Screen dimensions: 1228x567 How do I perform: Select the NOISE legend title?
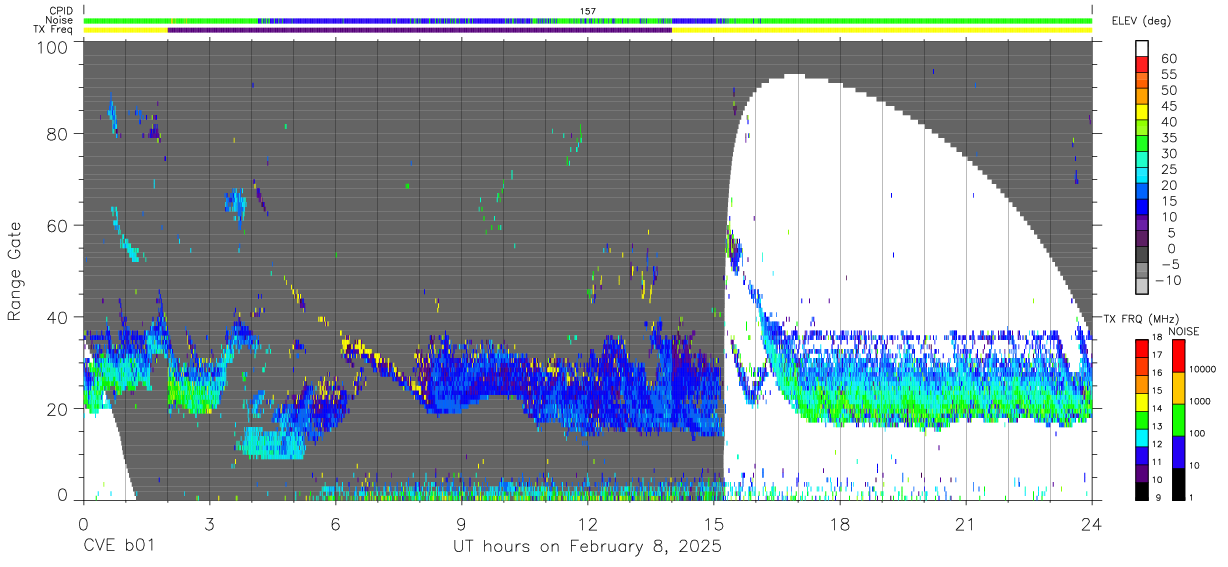tap(1183, 331)
